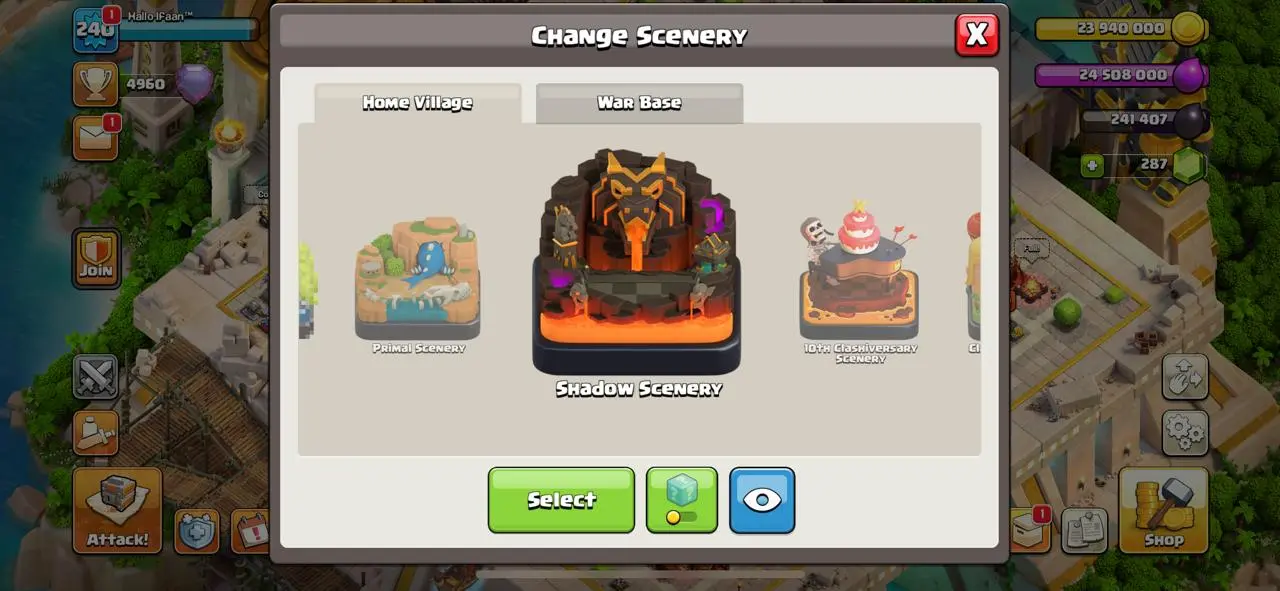Open the trophy league icon
This screenshot has width=1280, height=591.
pyautogui.click(x=96, y=84)
